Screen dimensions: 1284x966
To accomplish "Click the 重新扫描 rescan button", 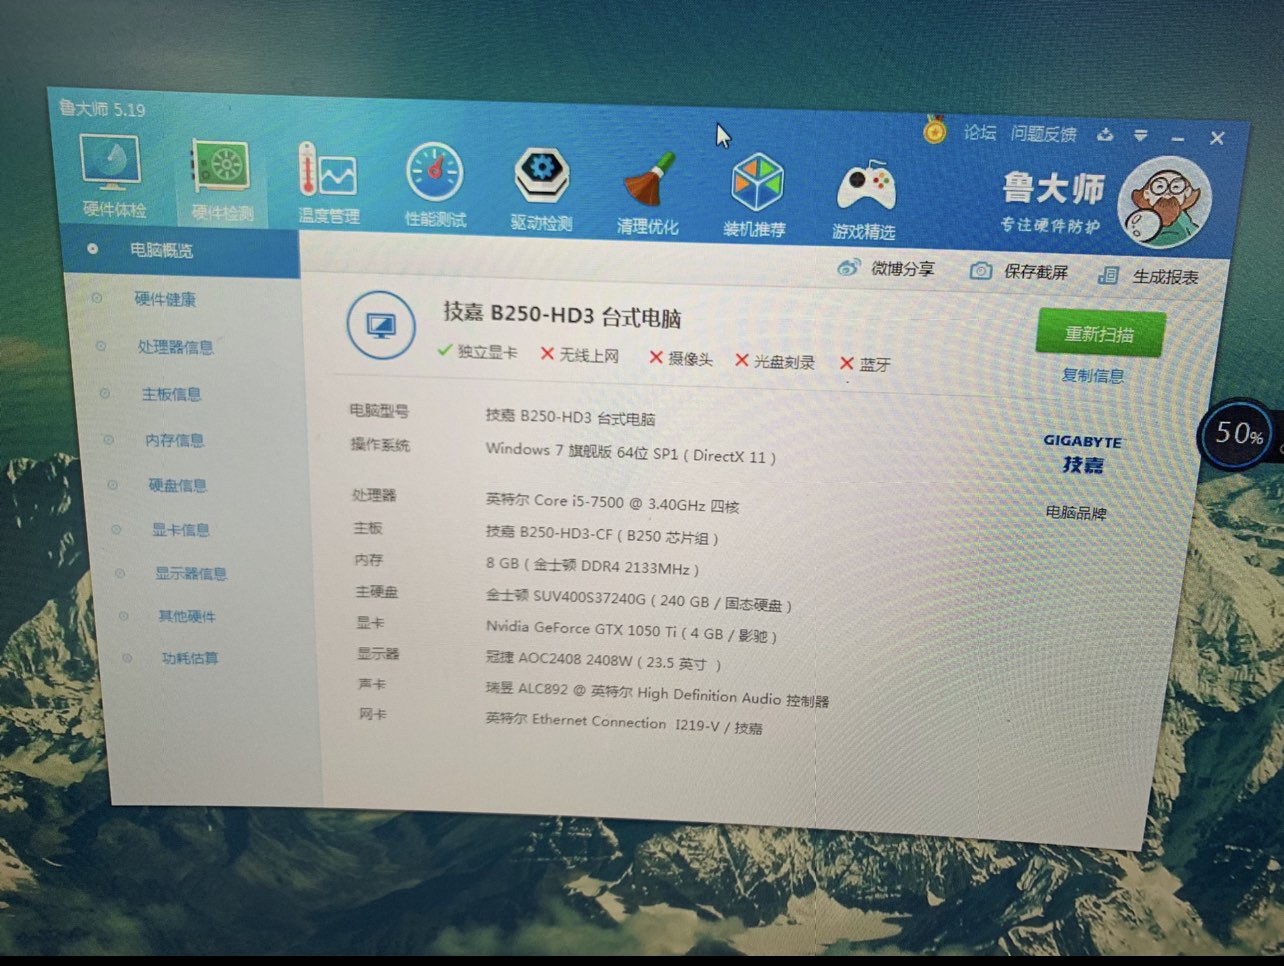I will [1099, 334].
